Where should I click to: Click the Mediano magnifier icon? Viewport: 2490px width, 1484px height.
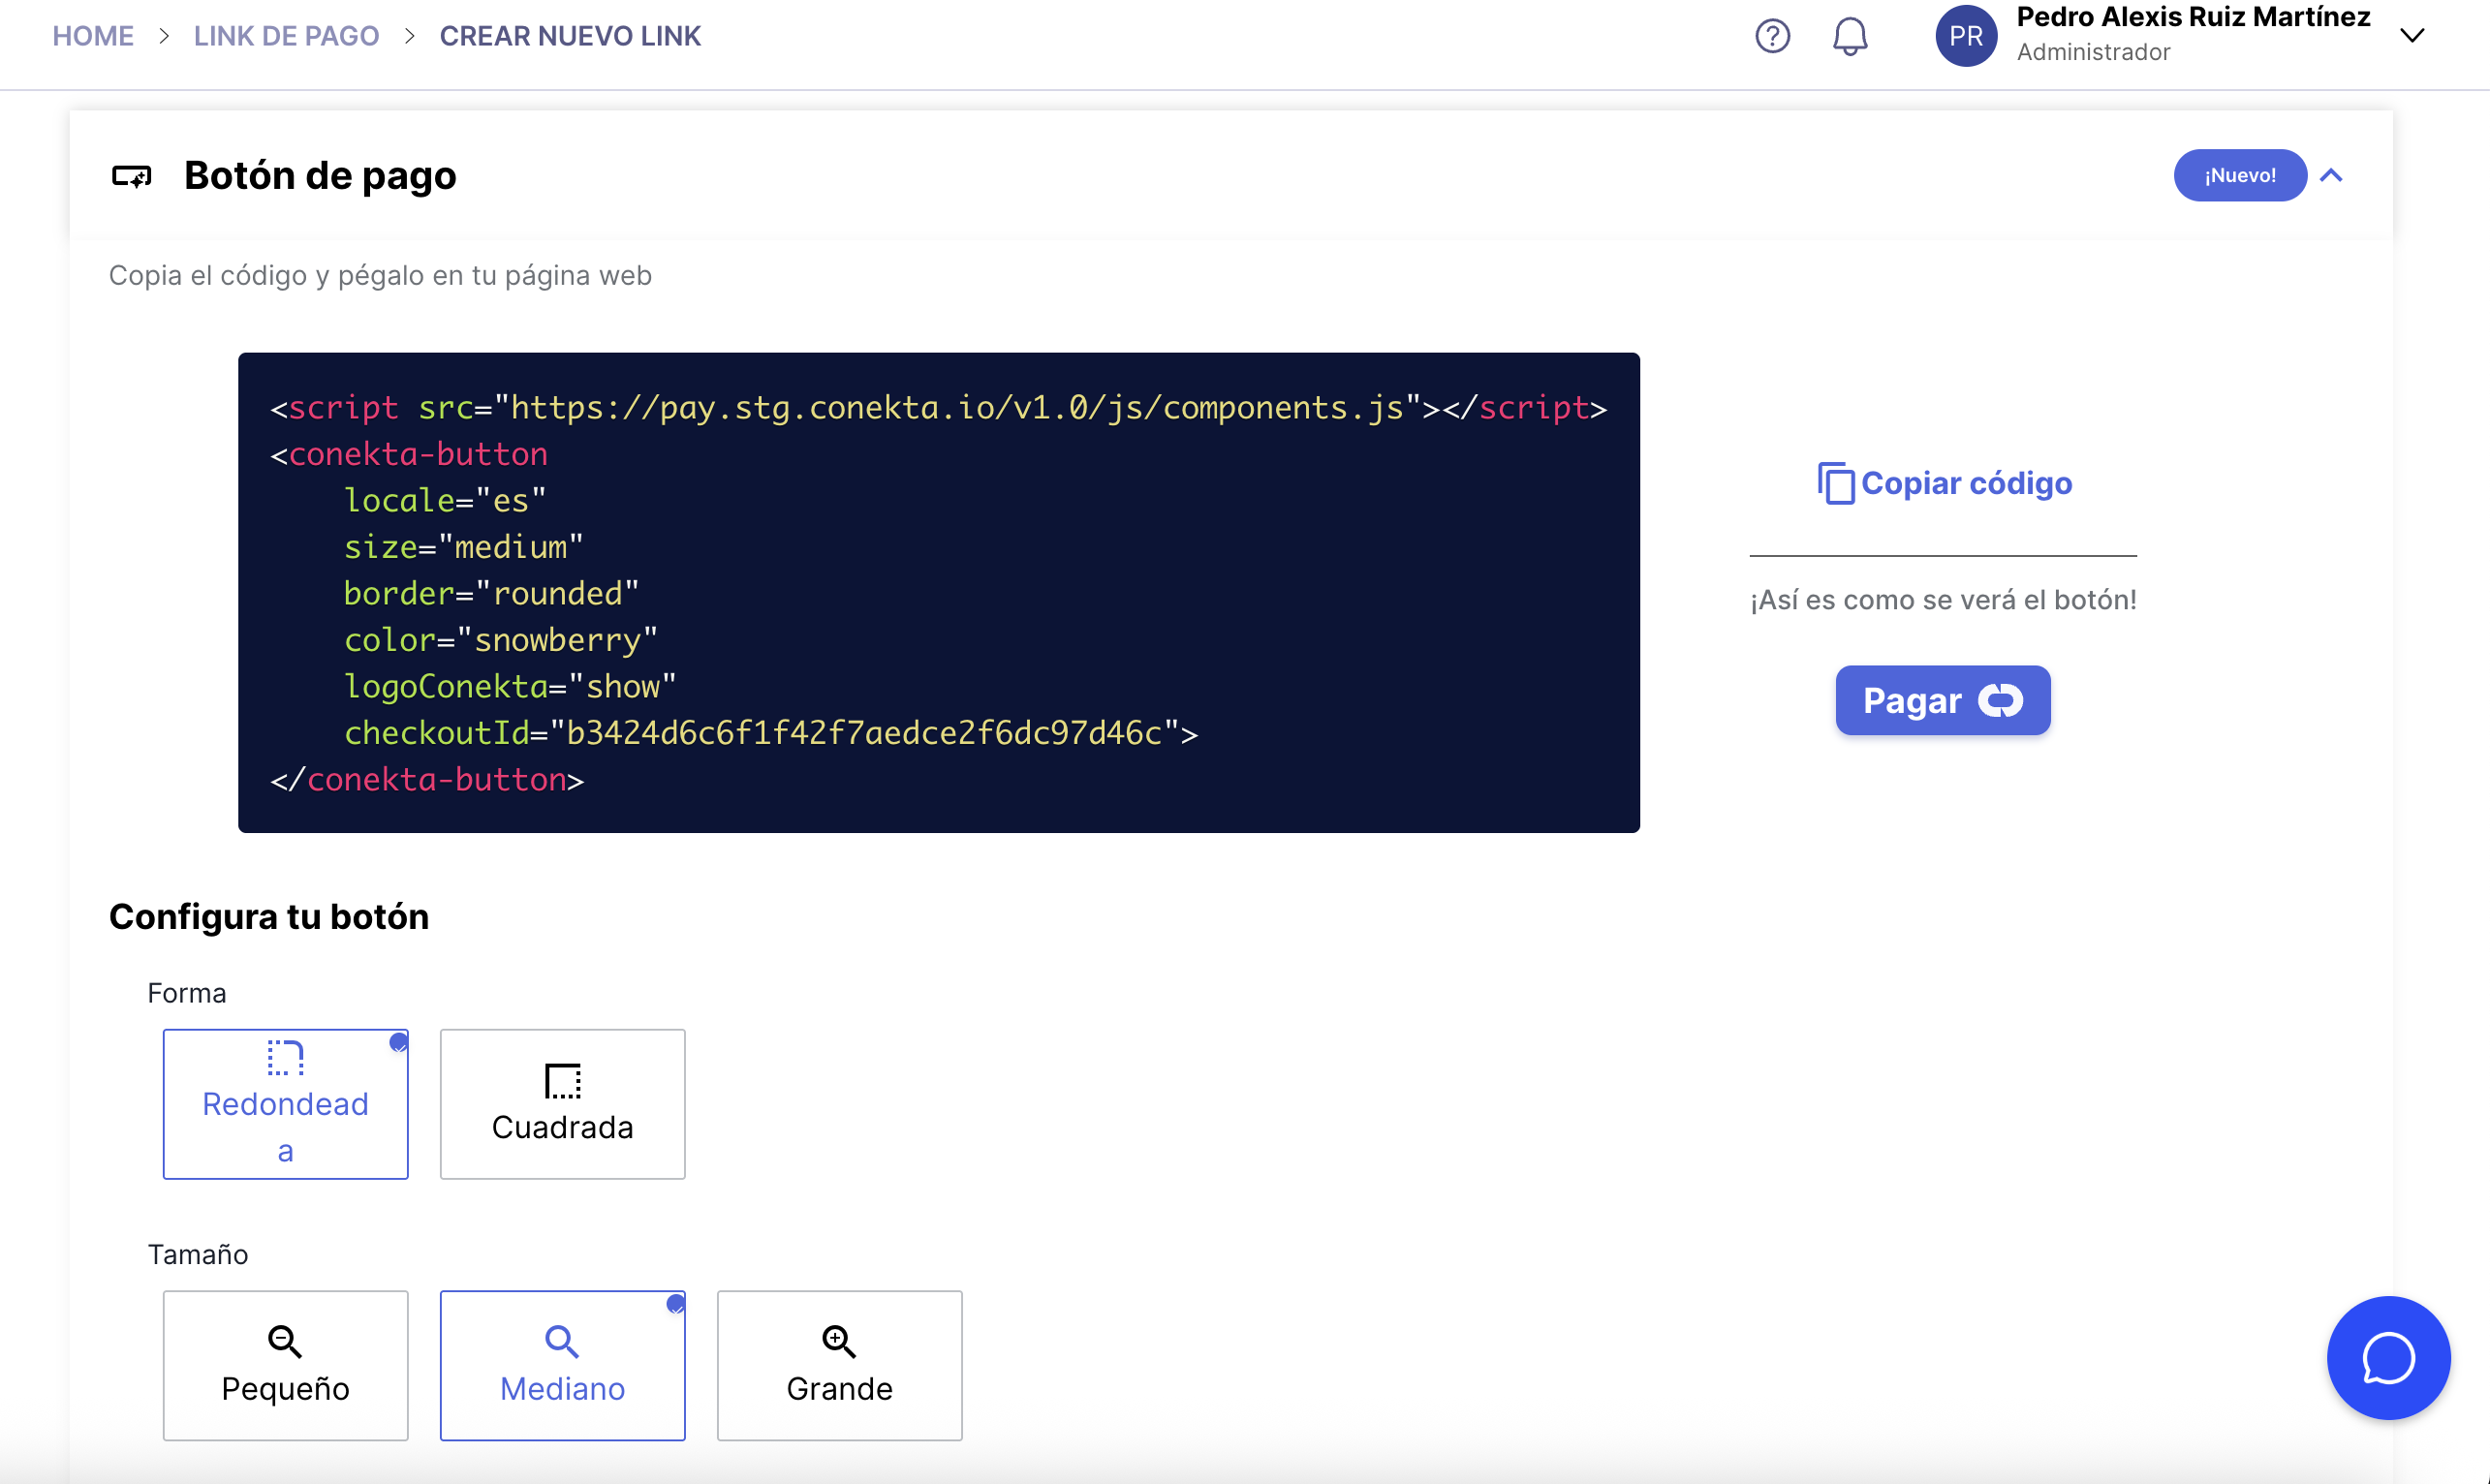pos(562,1341)
